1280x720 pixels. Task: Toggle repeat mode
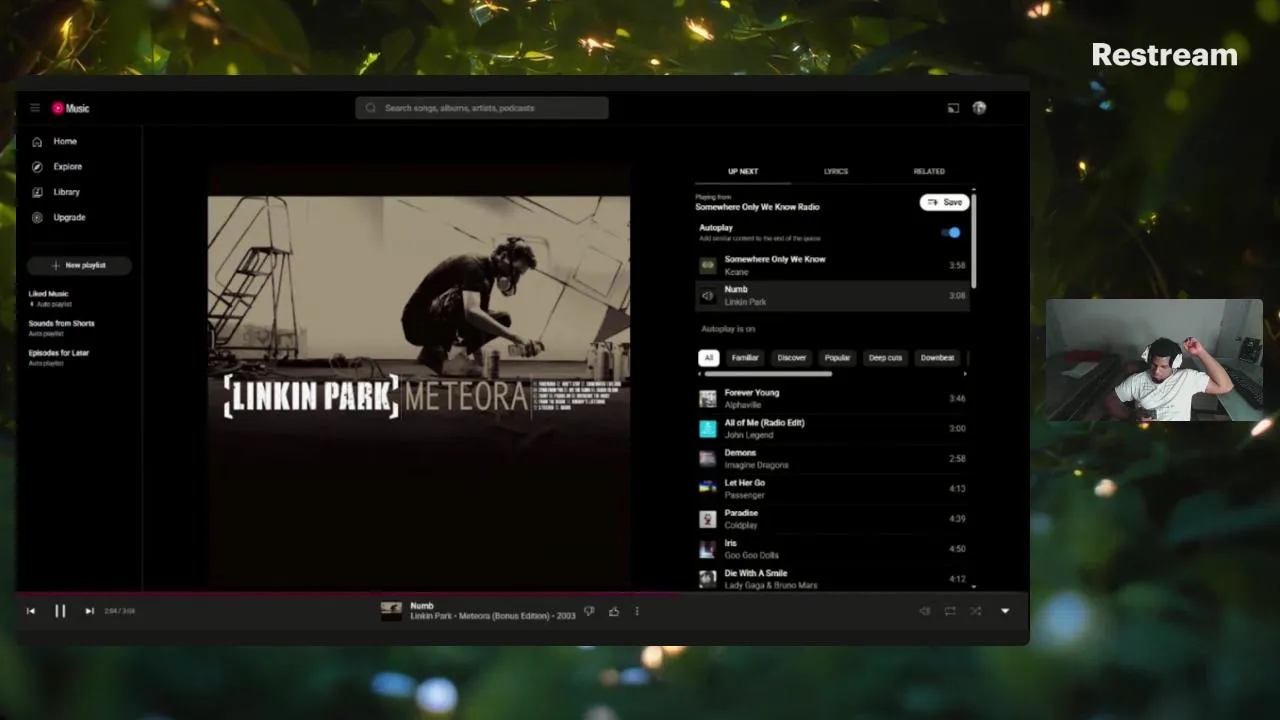pyautogui.click(x=950, y=611)
